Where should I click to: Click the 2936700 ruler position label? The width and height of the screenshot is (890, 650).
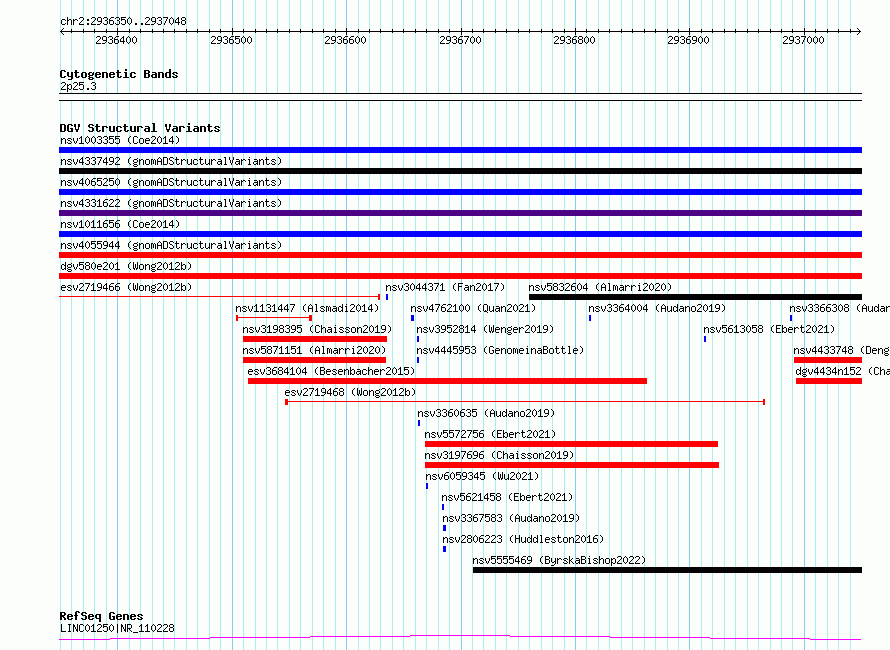tap(460, 40)
